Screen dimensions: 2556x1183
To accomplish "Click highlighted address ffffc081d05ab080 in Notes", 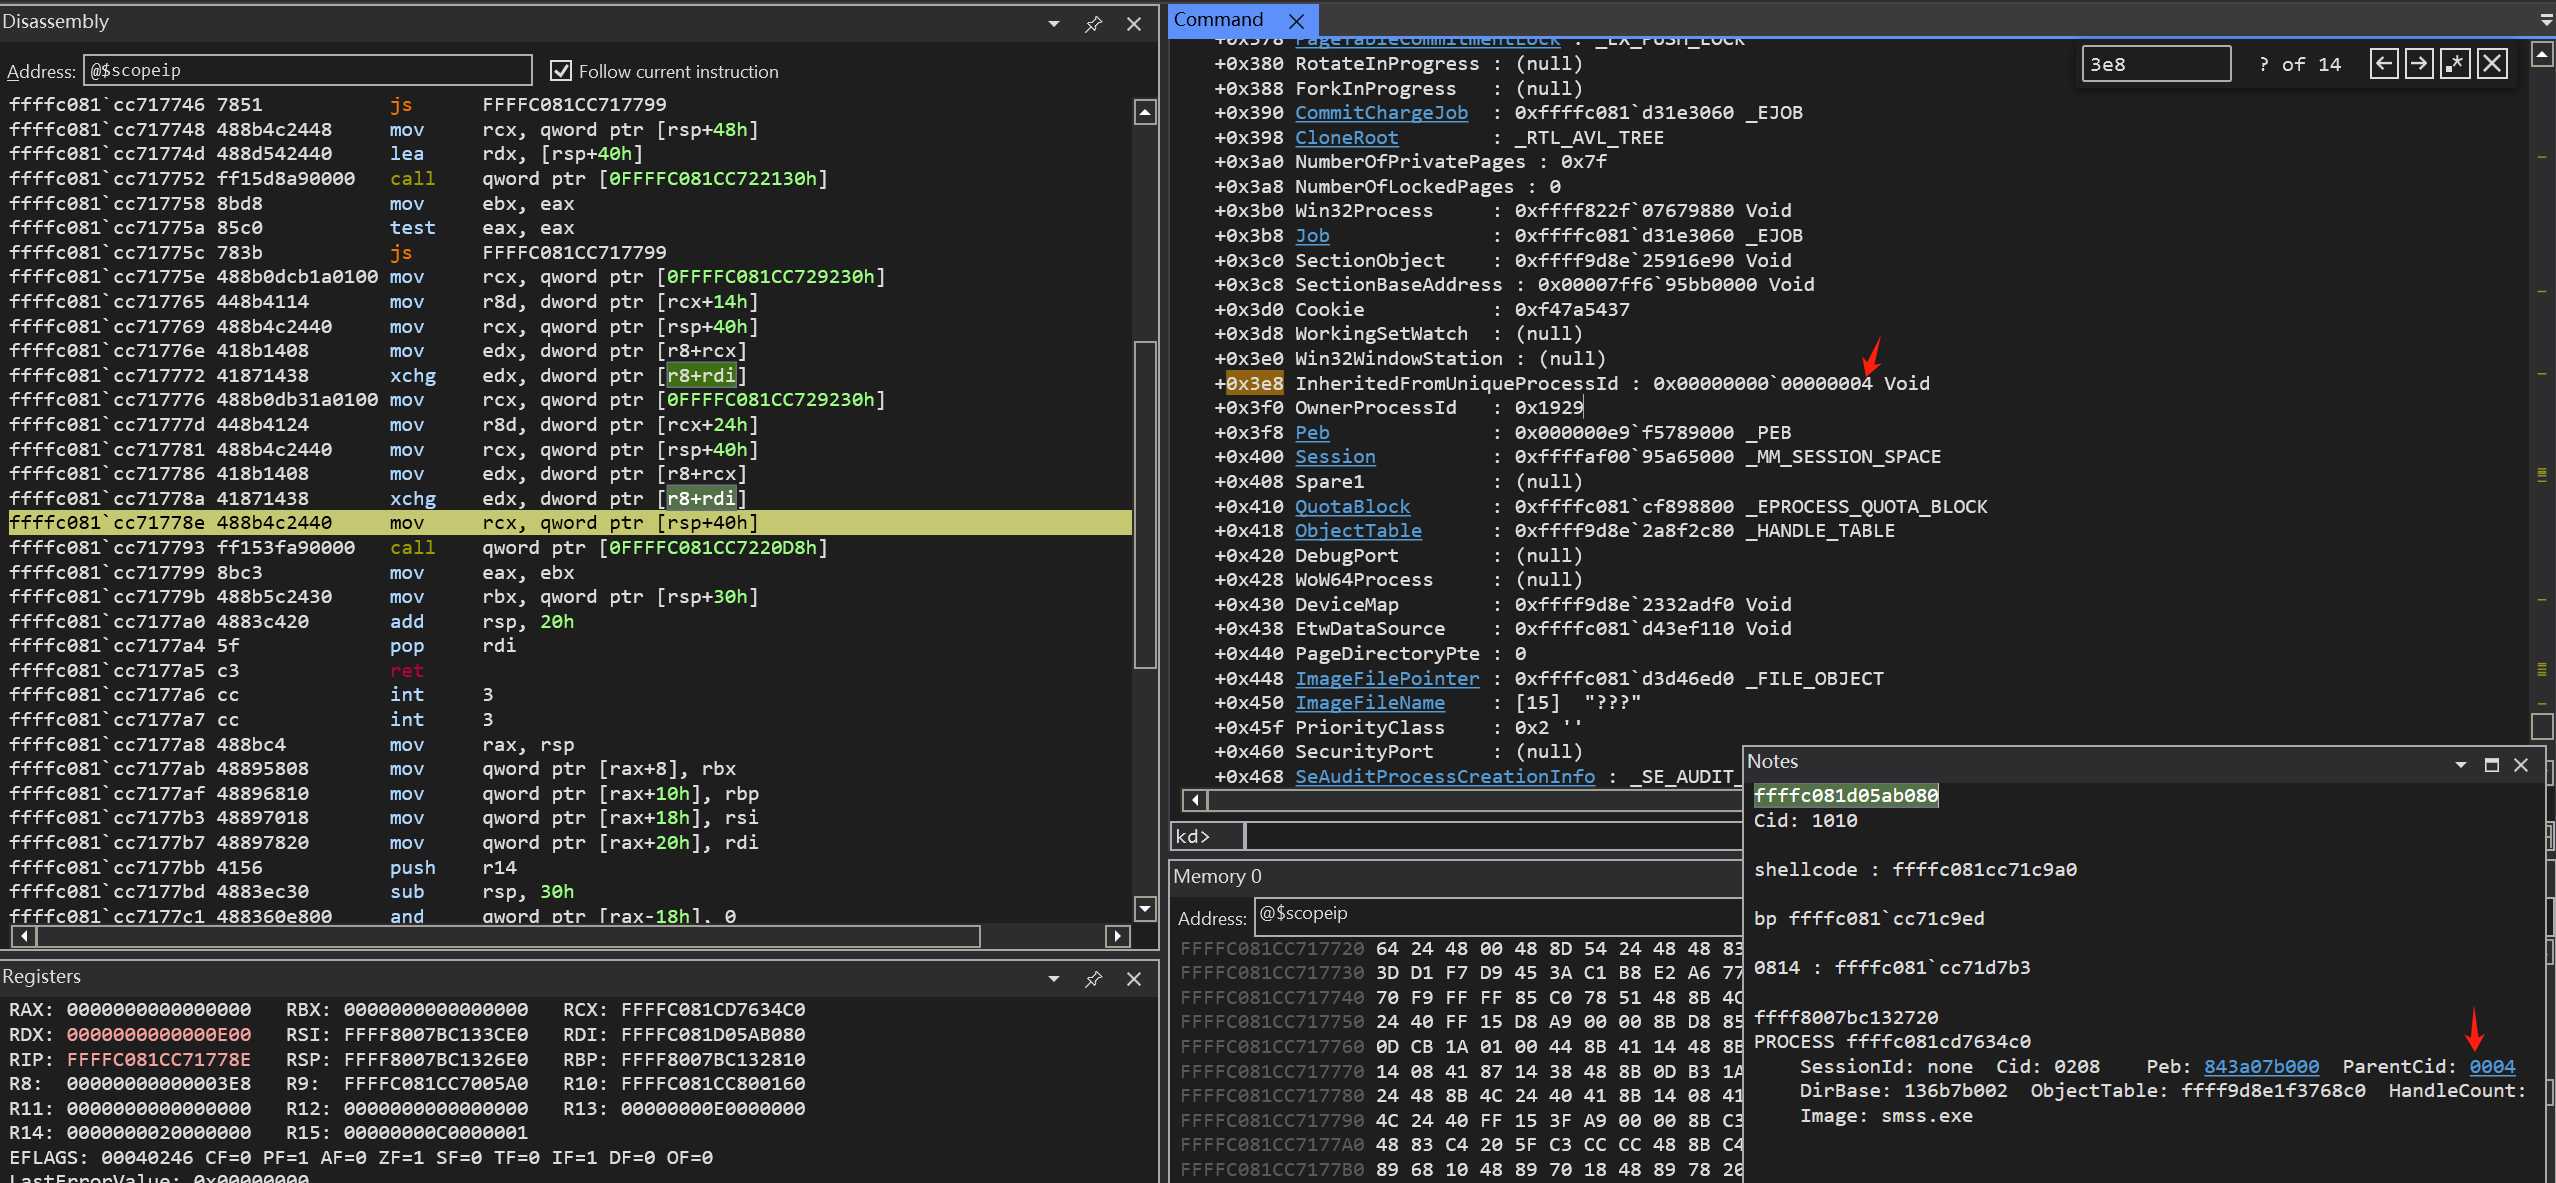I will pyautogui.click(x=1846, y=795).
